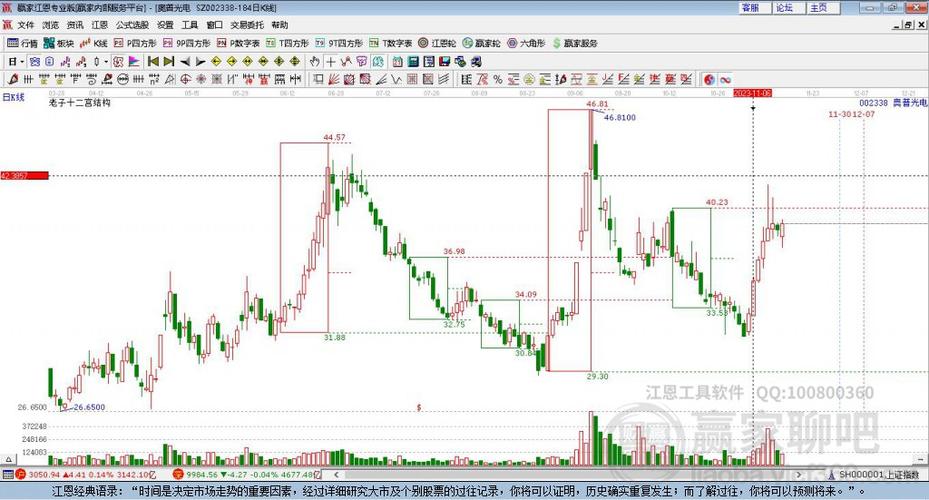
Task: Toggle the crosshair cursor tool
Action: click(331, 62)
